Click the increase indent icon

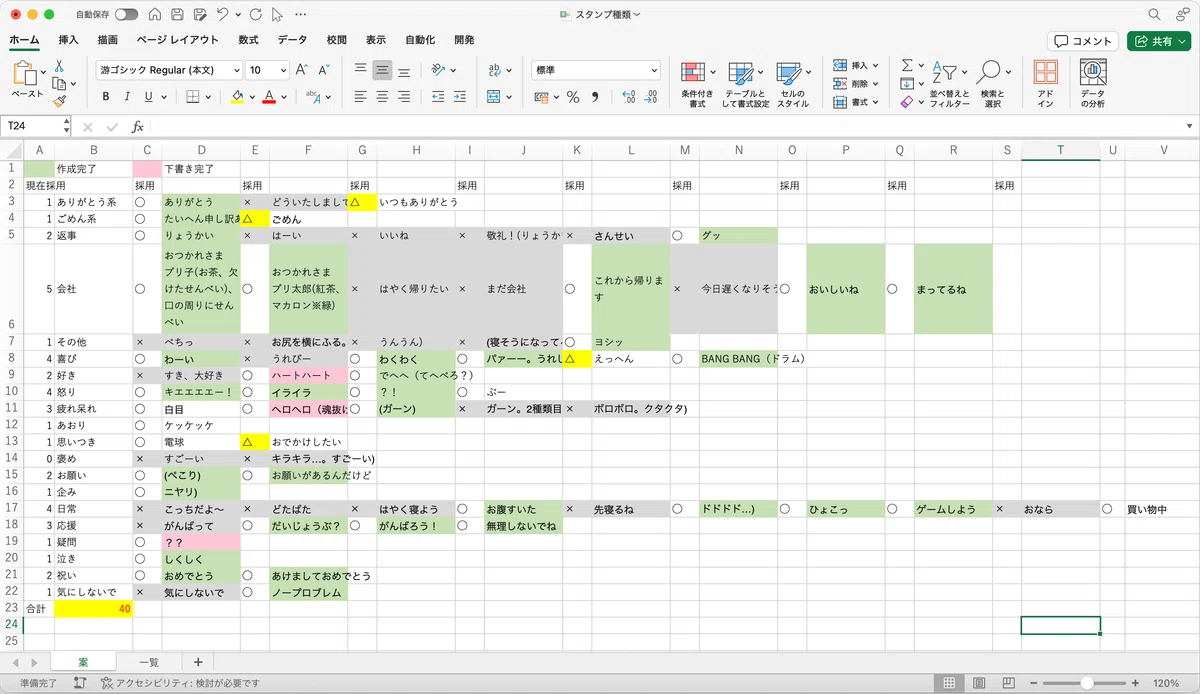(x=458, y=97)
